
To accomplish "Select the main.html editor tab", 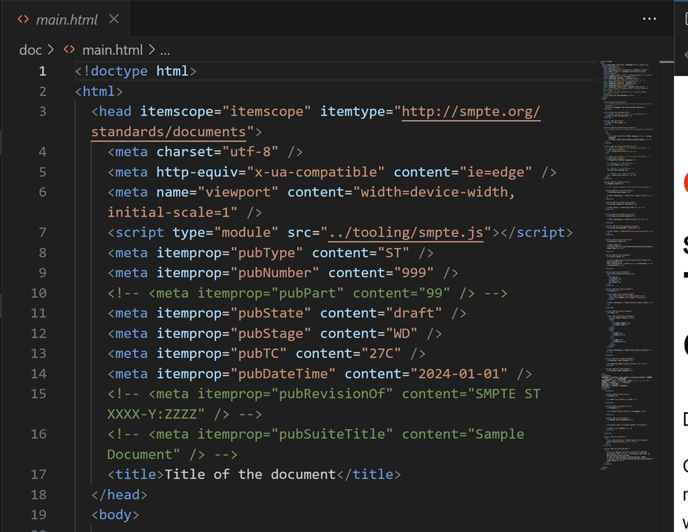I will pos(68,19).
